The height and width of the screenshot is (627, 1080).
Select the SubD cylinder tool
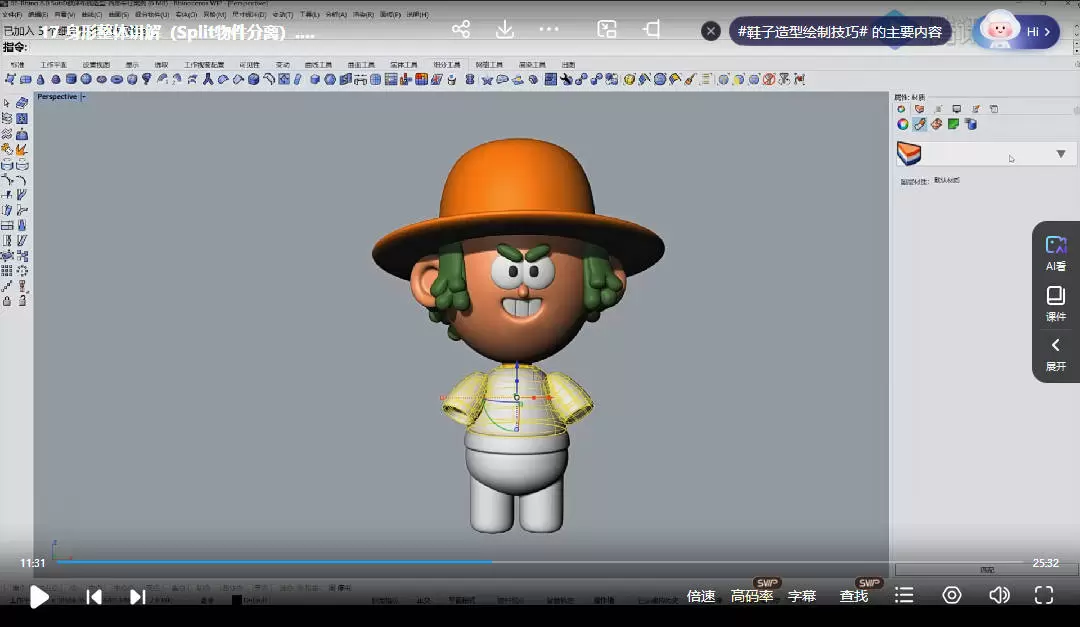click(x=71, y=79)
